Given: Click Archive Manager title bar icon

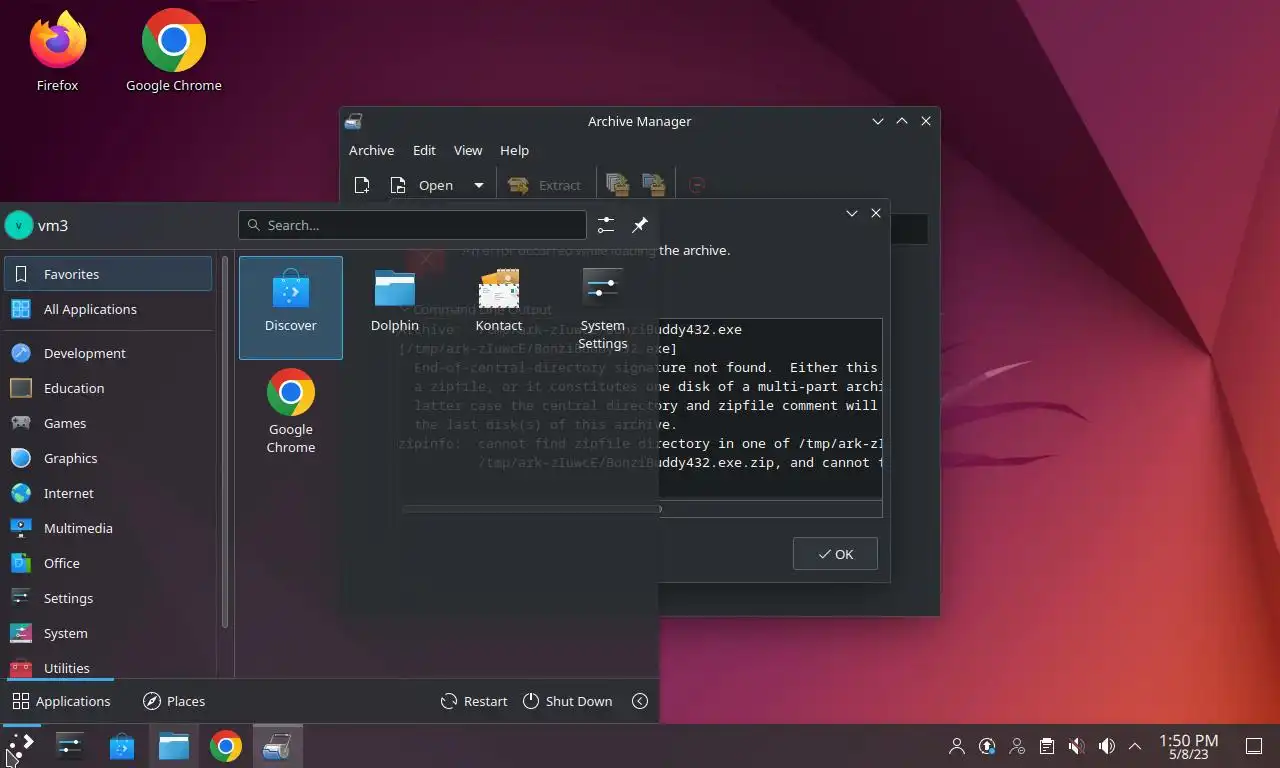Looking at the screenshot, I should click(x=353, y=121).
